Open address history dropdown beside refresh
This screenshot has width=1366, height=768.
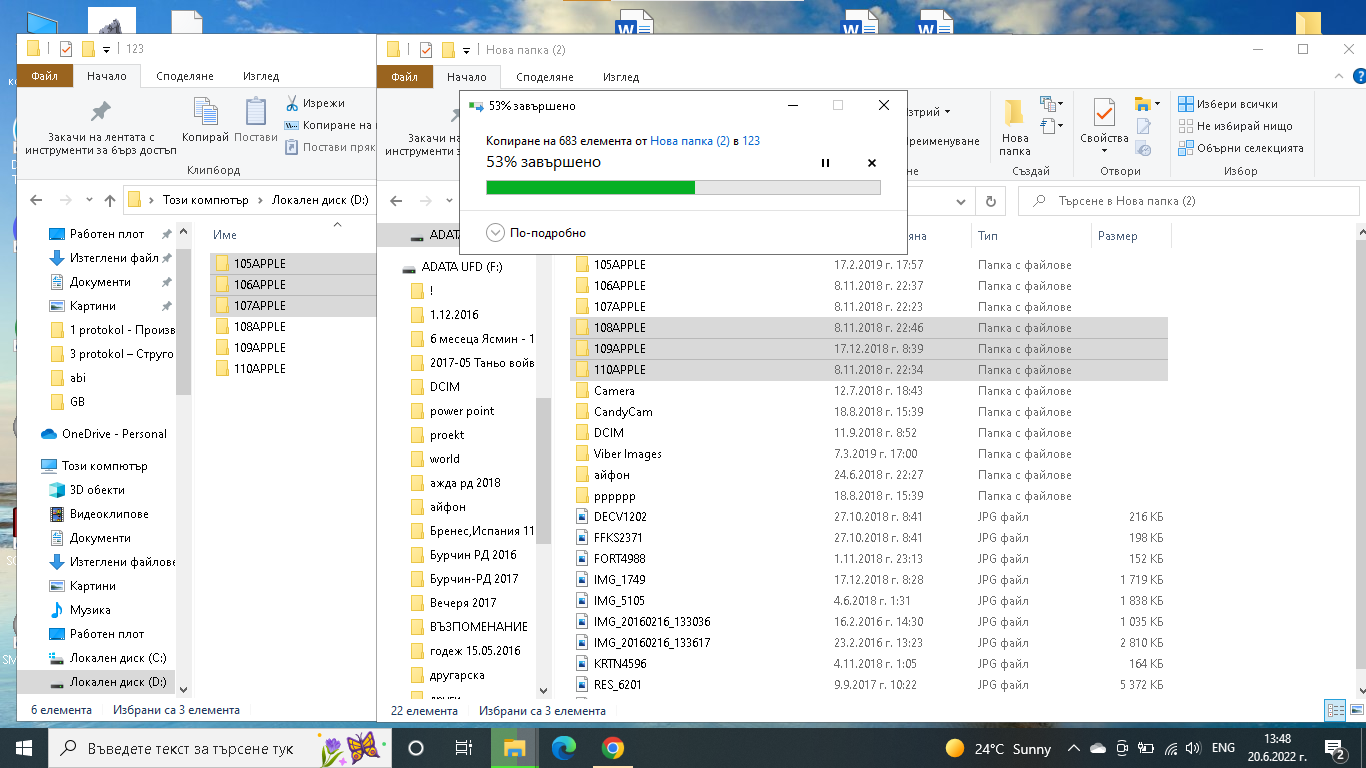click(x=963, y=201)
